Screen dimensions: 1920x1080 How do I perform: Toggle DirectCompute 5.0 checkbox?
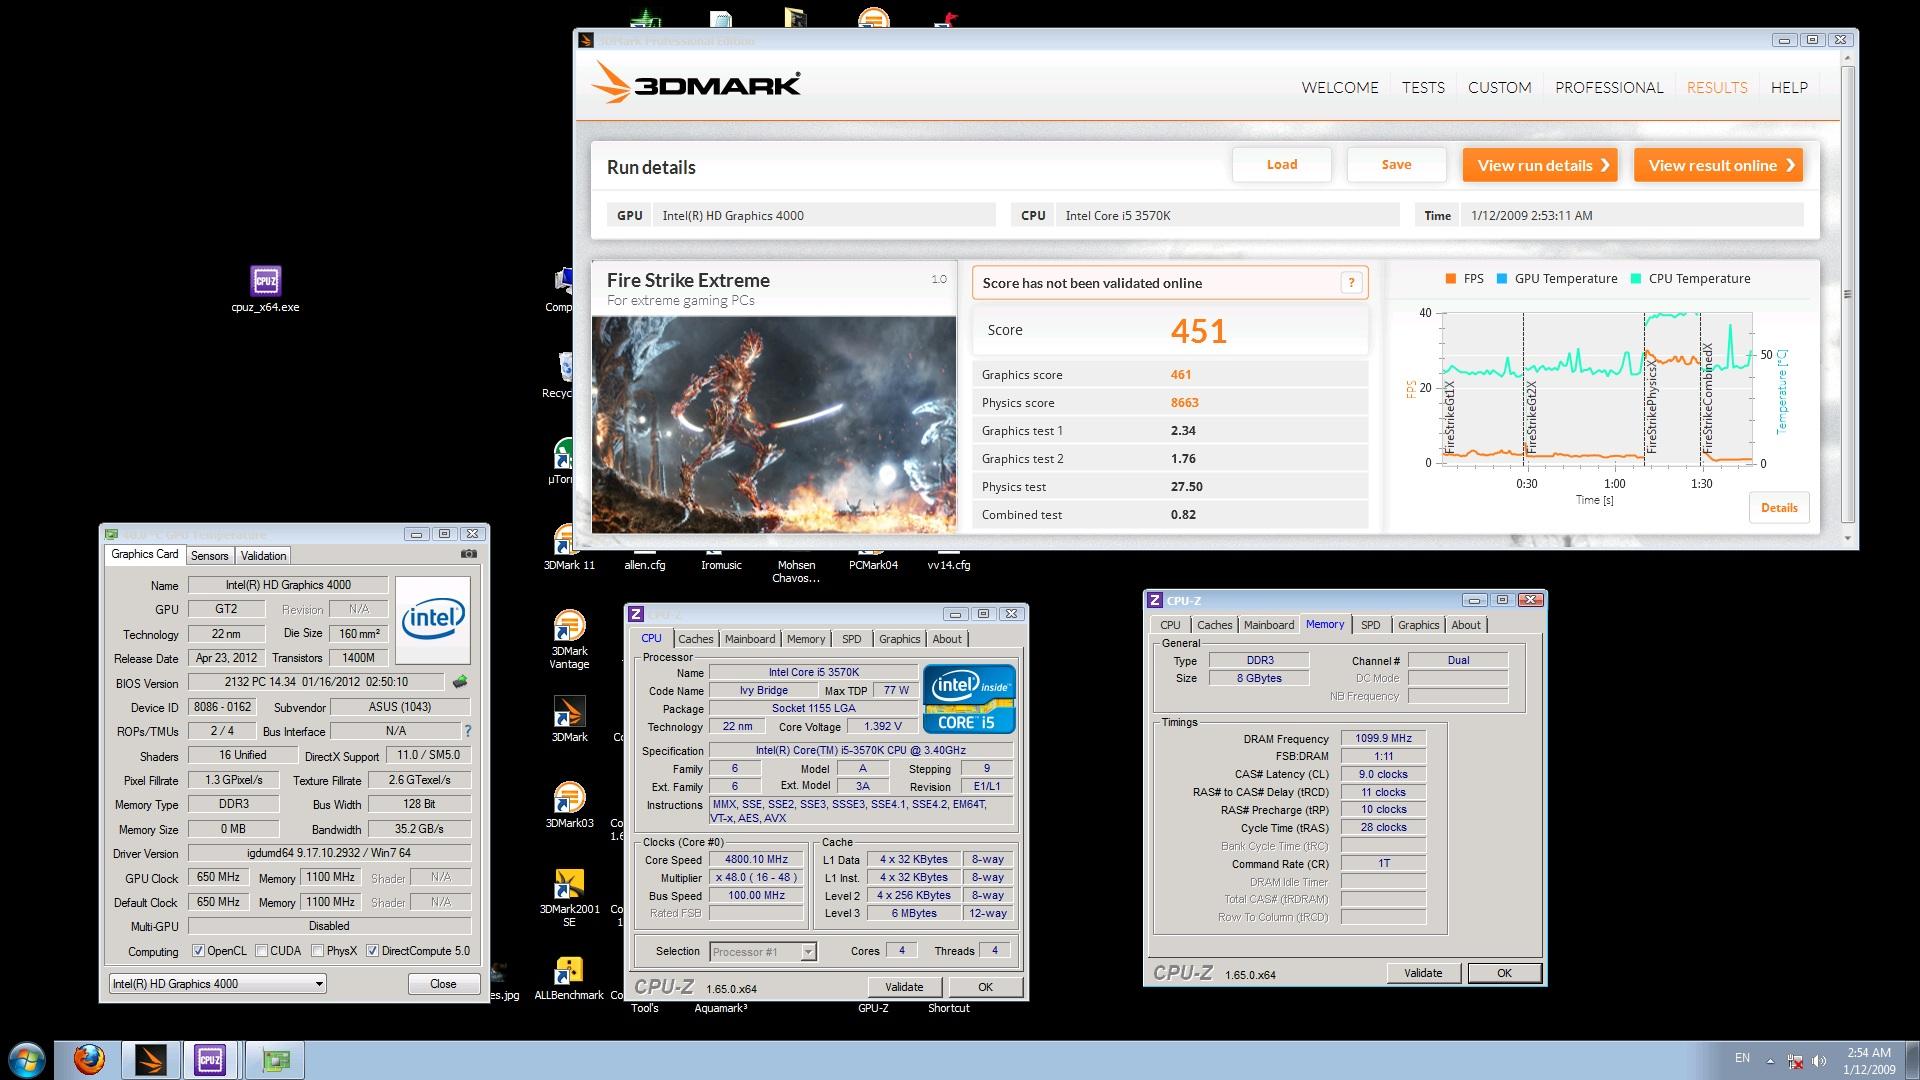pyautogui.click(x=372, y=951)
